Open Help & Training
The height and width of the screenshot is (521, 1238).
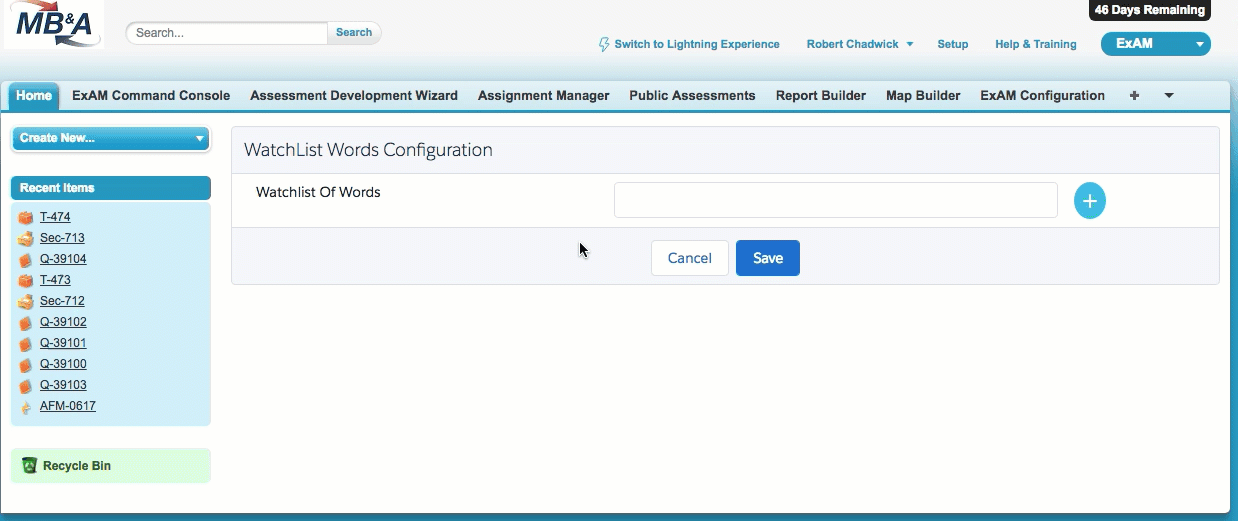(x=1036, y=44)
